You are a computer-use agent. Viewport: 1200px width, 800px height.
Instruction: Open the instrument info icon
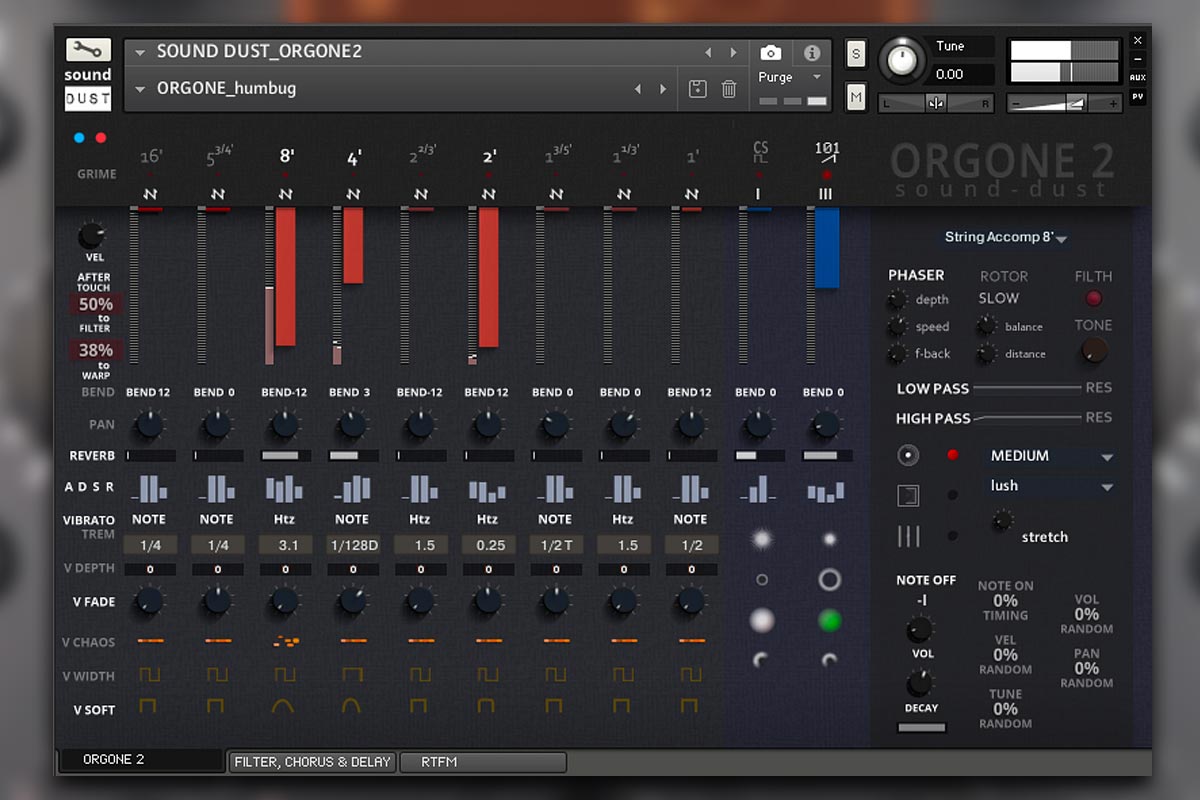812,53
